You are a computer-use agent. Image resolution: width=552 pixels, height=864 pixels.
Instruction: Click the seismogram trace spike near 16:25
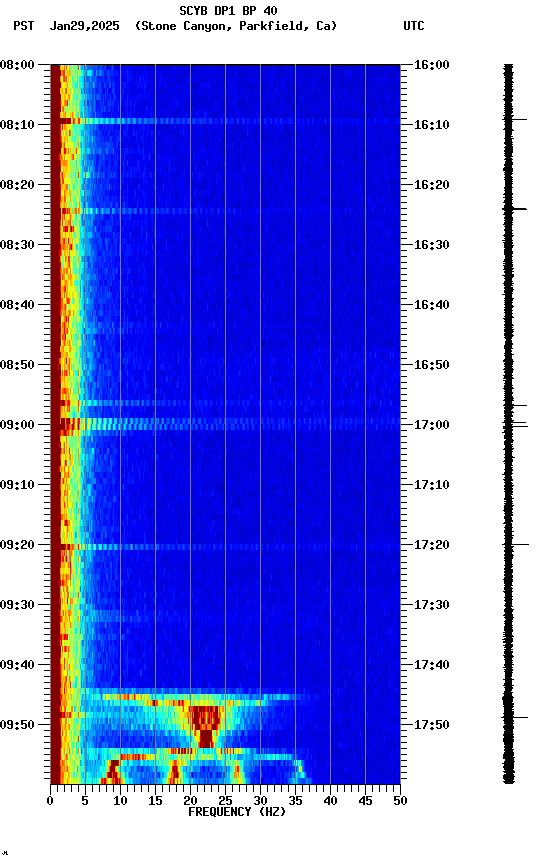coord(515,209)
